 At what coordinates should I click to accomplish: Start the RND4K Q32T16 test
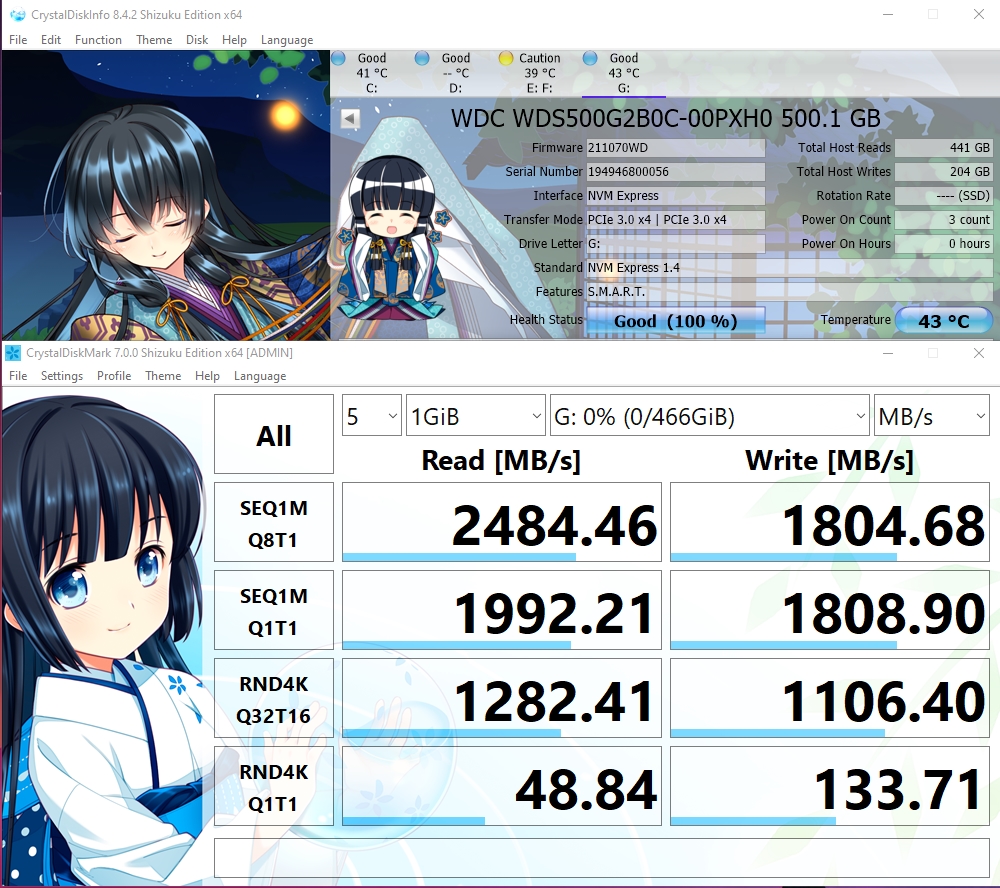274,699
